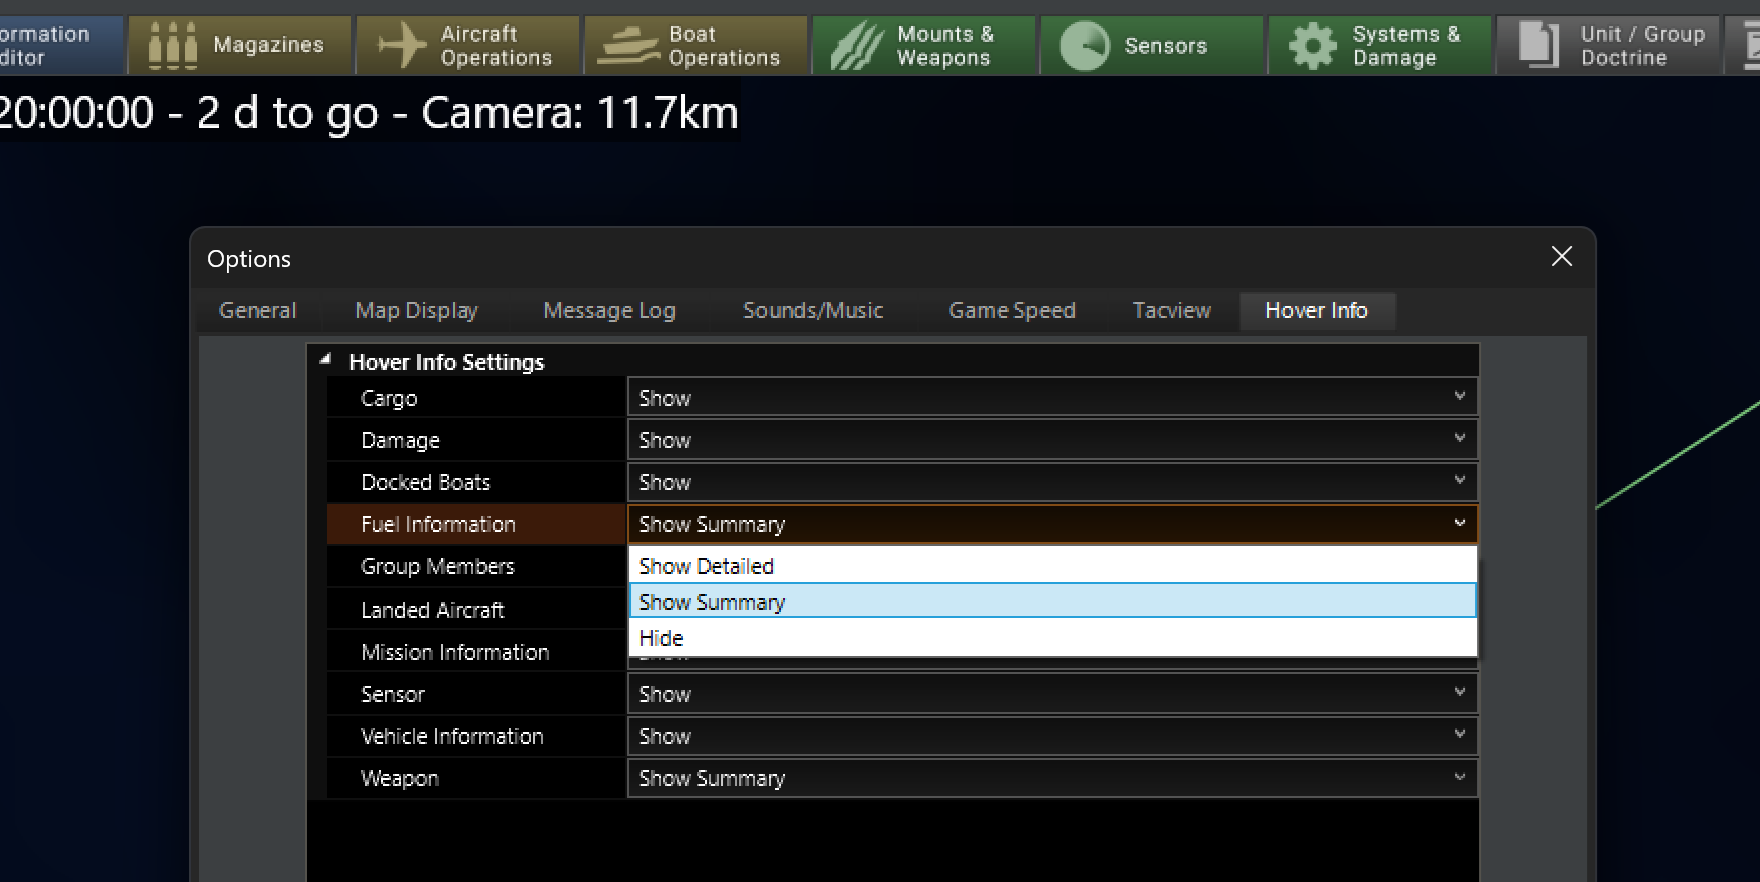This screenshot has width=1760, height=882.
Task: Open Mounts & Weapons panel
Action: [x=924, y=45]
